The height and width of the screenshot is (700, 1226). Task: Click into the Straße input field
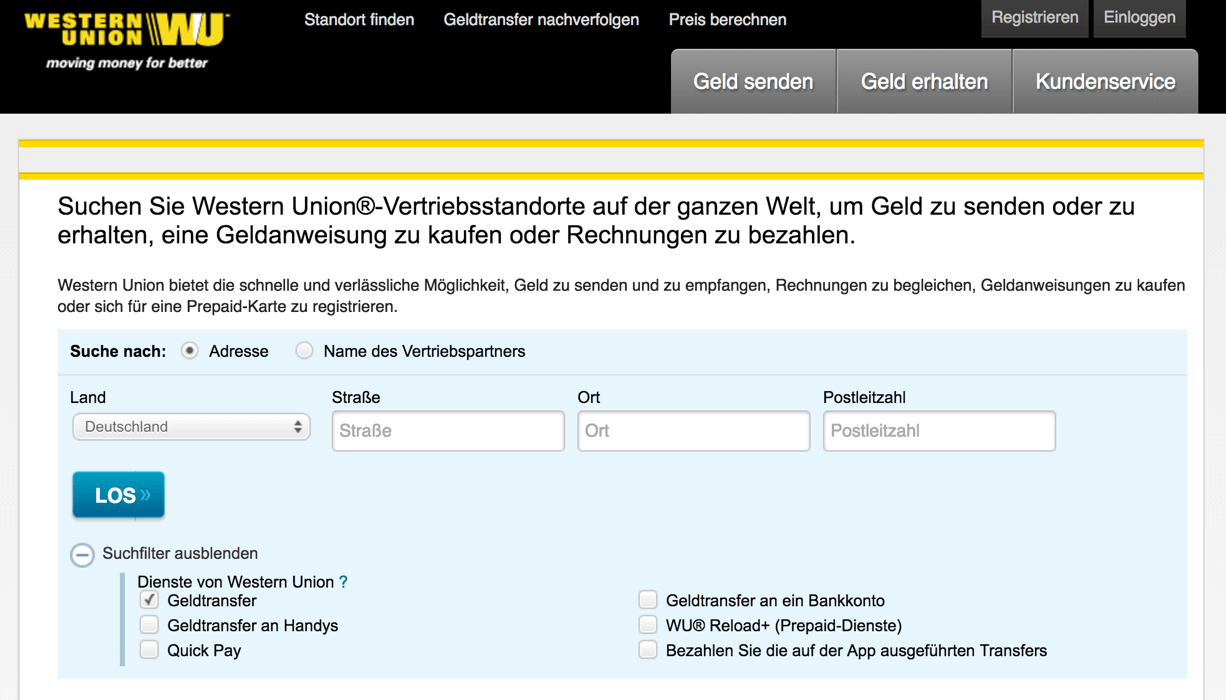click(448, 431)
